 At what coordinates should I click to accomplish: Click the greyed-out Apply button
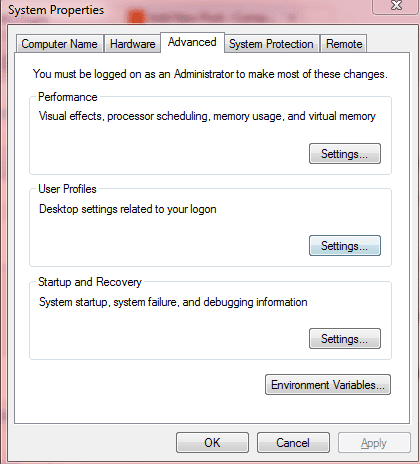(x=374, y=443)
